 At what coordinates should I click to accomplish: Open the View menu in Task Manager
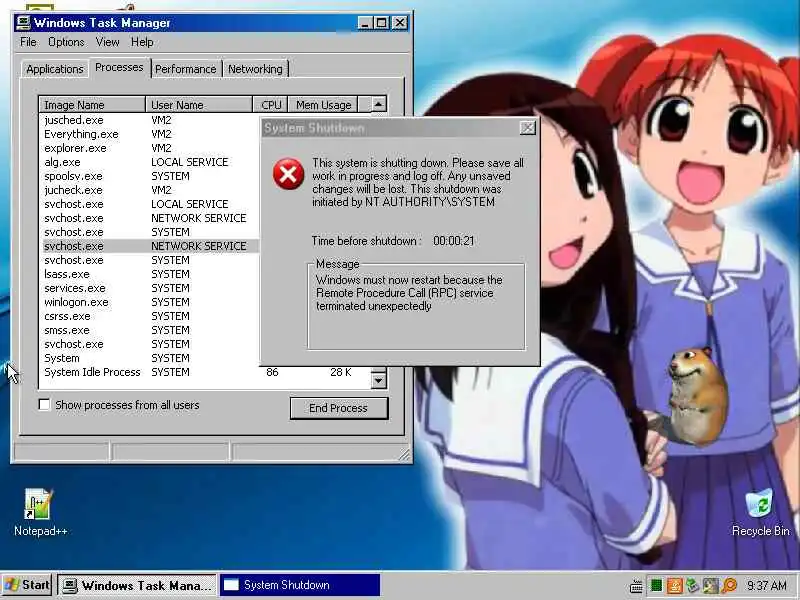tap(107, 42)
